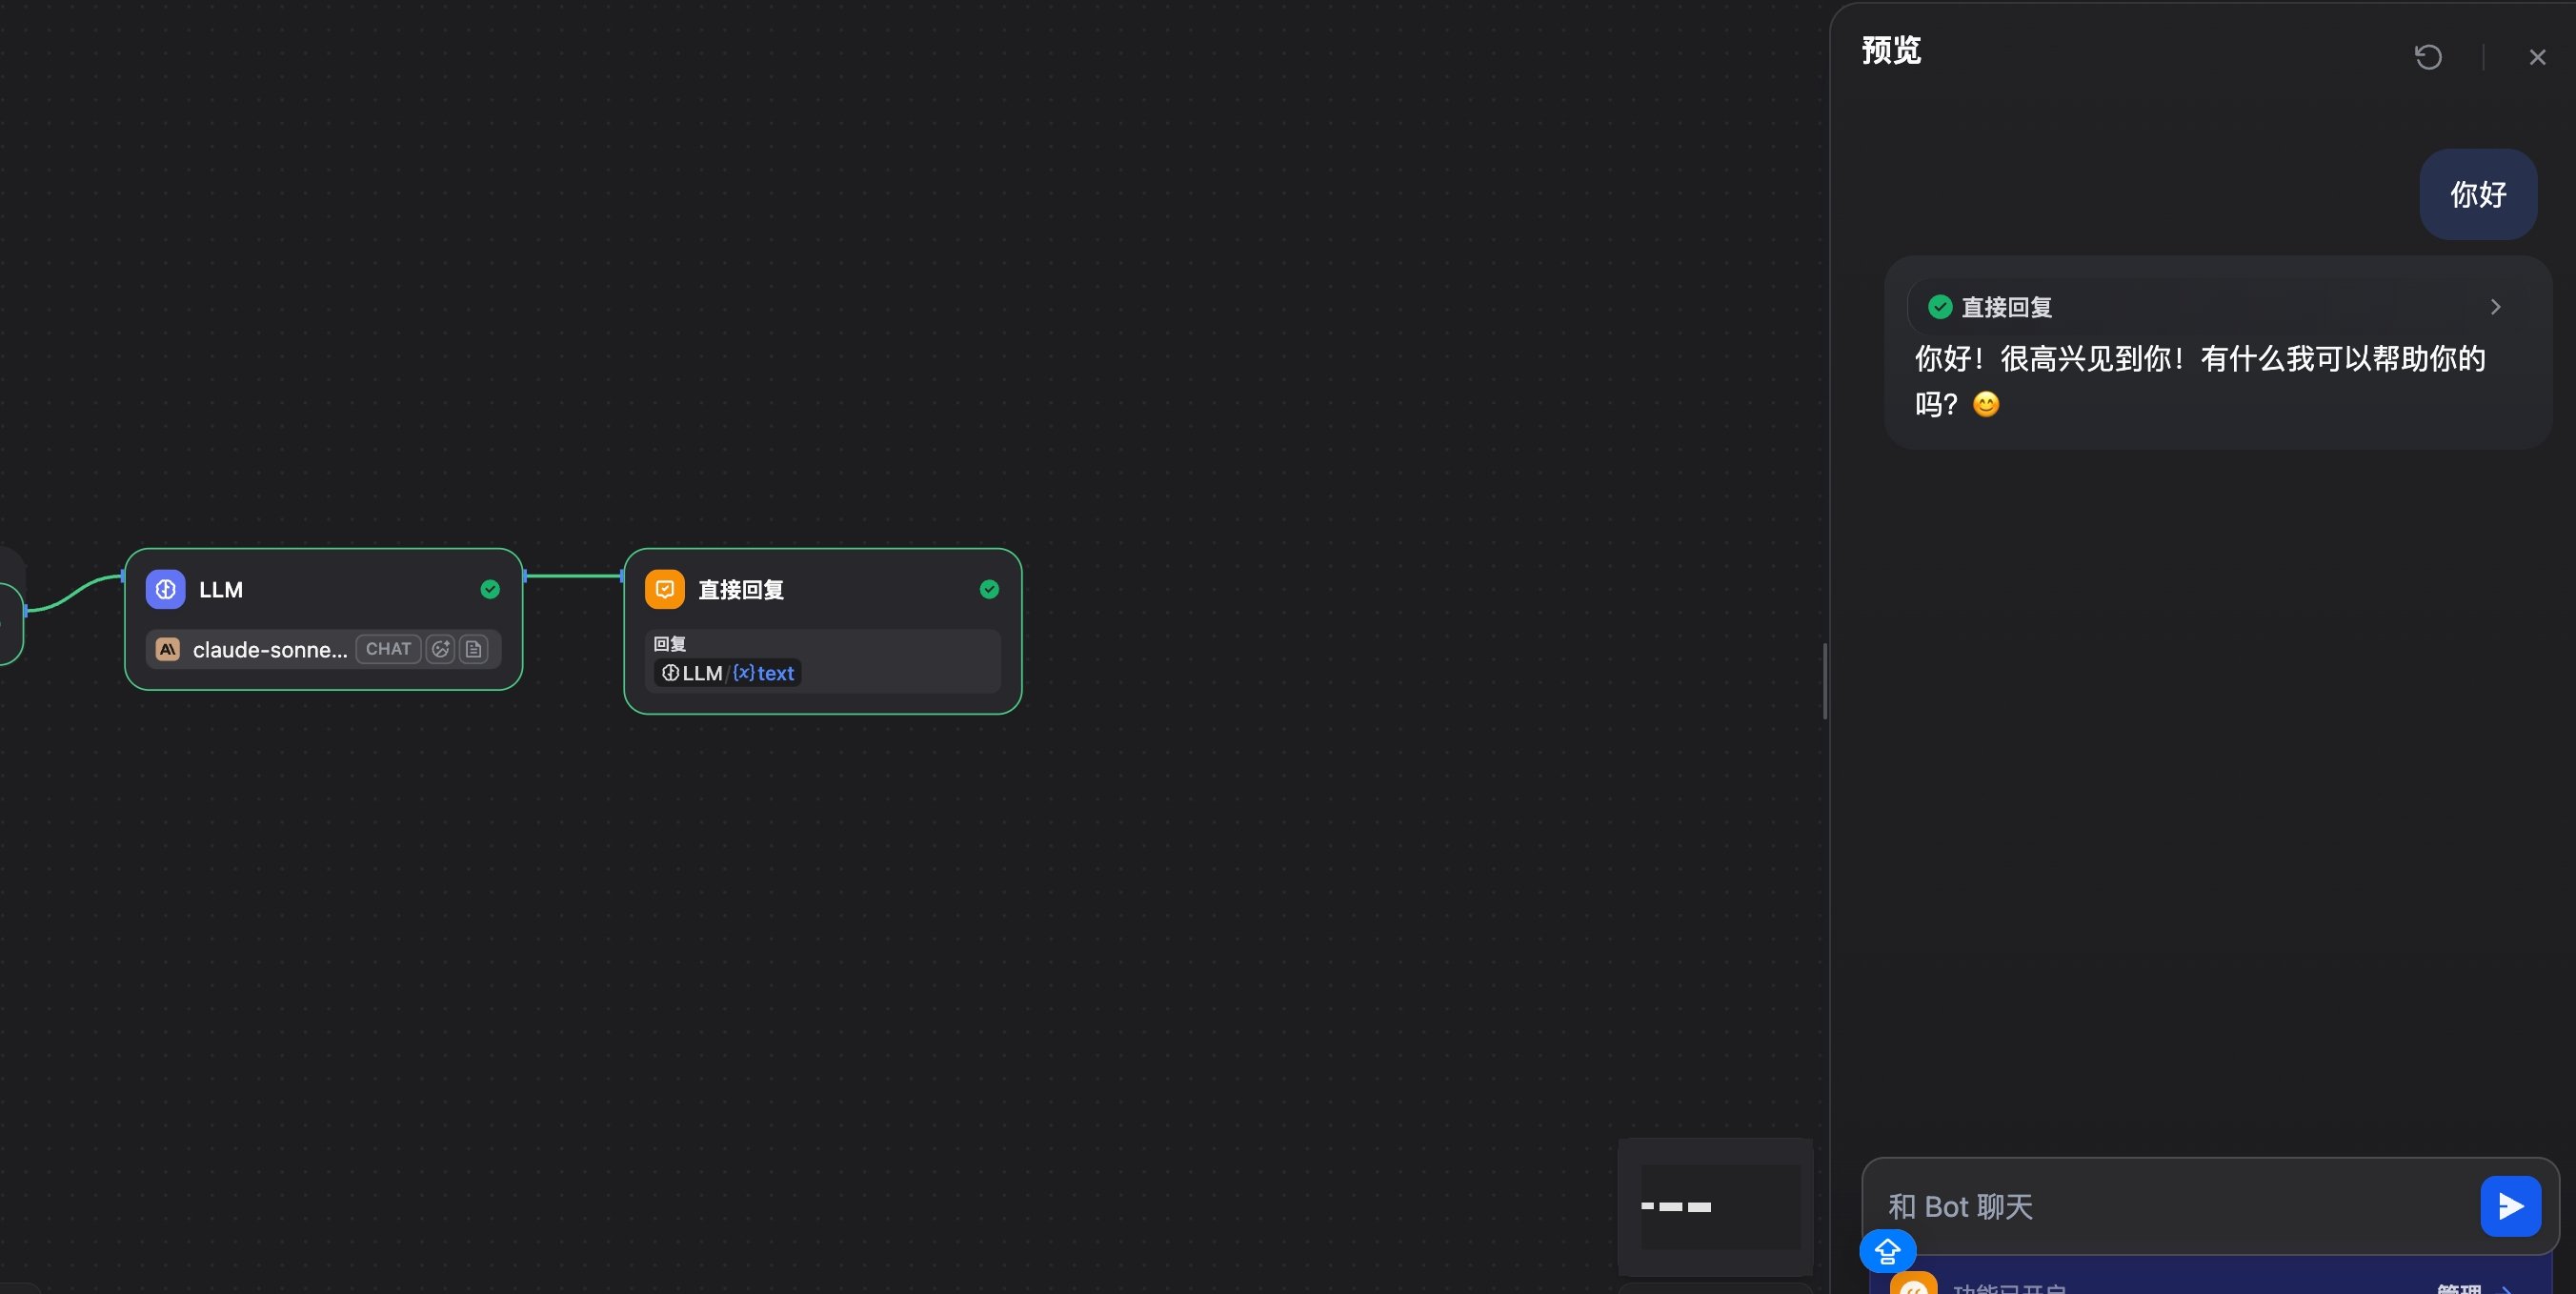Click the restart conversation icon in 预览 header
2576x1294 pixels.
pyautogui.click(x=2428, y=57)
